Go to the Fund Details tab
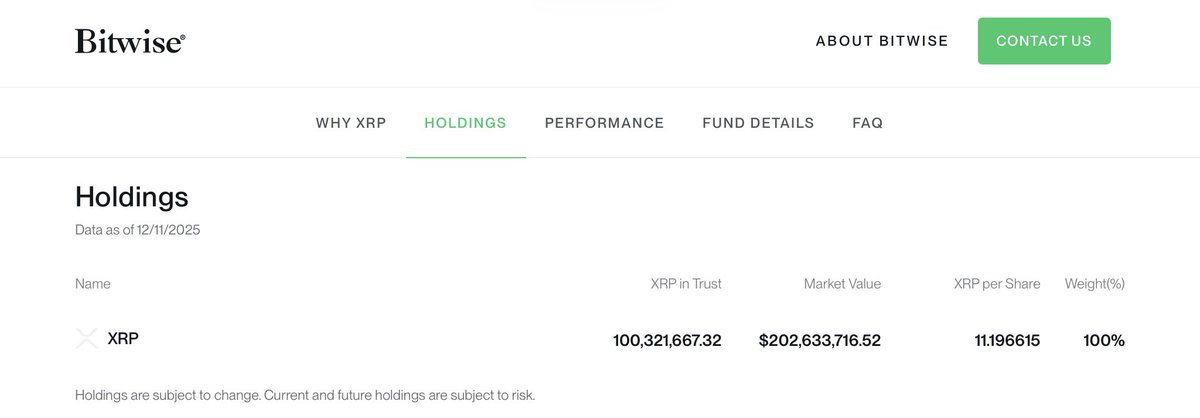This screenshot has width=1200, height=418. [x=758, y=123]
